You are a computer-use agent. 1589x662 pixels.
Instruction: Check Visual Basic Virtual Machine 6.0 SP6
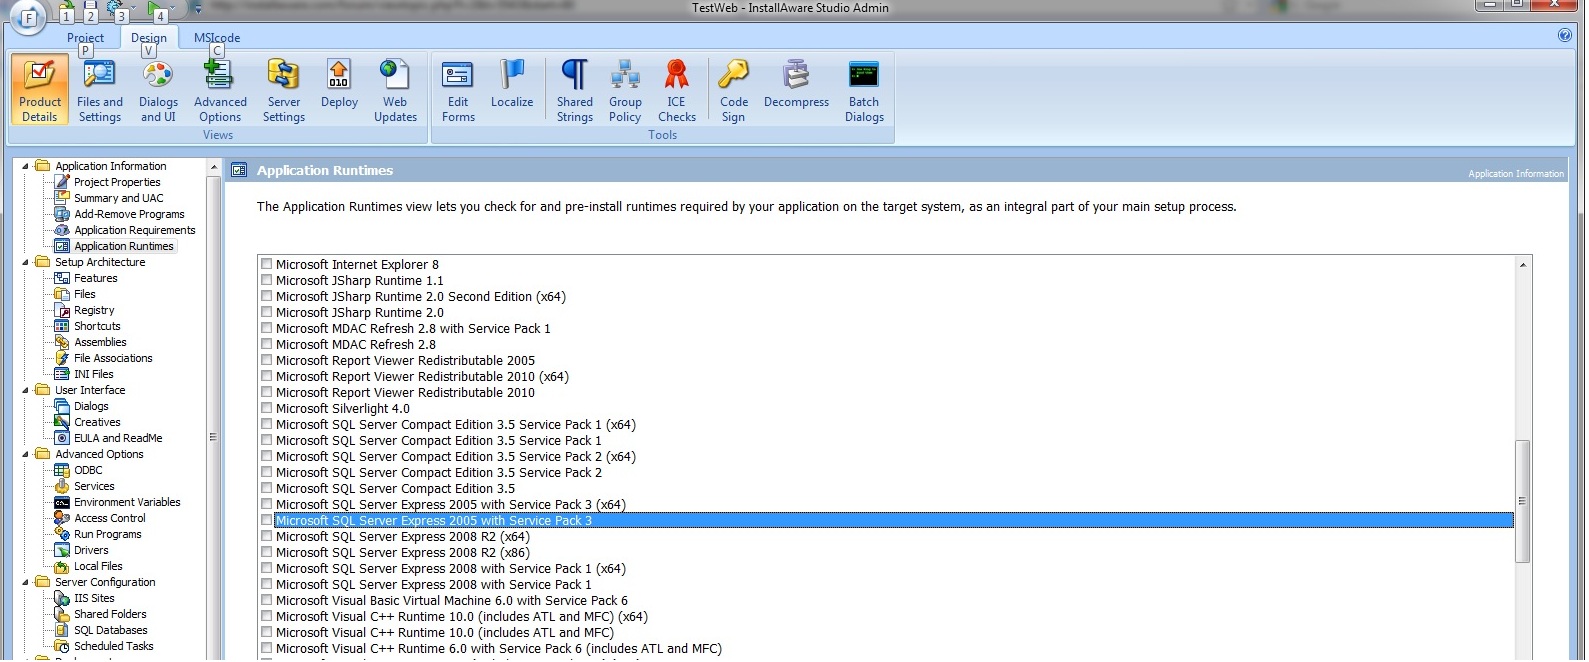tap(267, 600)
